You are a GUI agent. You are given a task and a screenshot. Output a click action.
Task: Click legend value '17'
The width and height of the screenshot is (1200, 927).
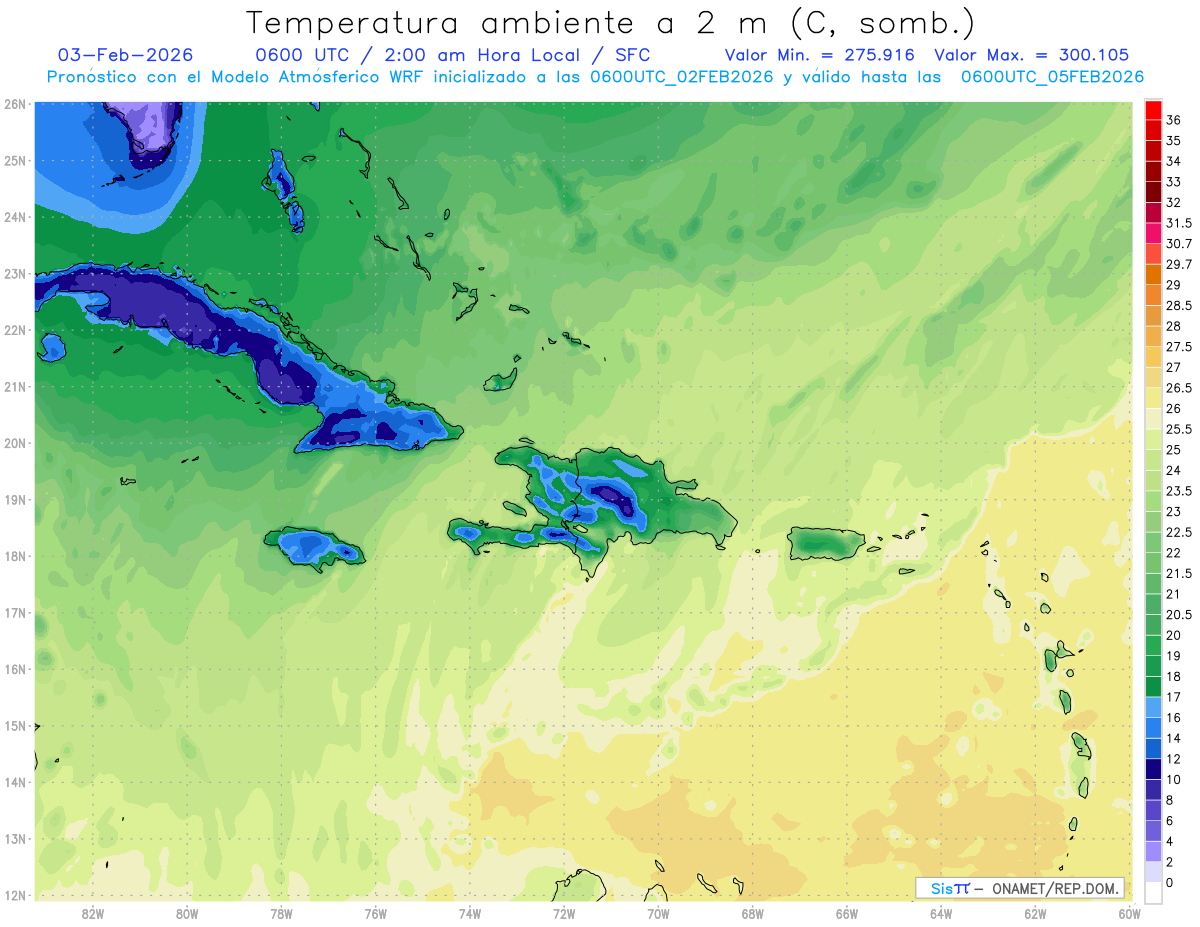pyautogui.click(x=1174, y=697)
